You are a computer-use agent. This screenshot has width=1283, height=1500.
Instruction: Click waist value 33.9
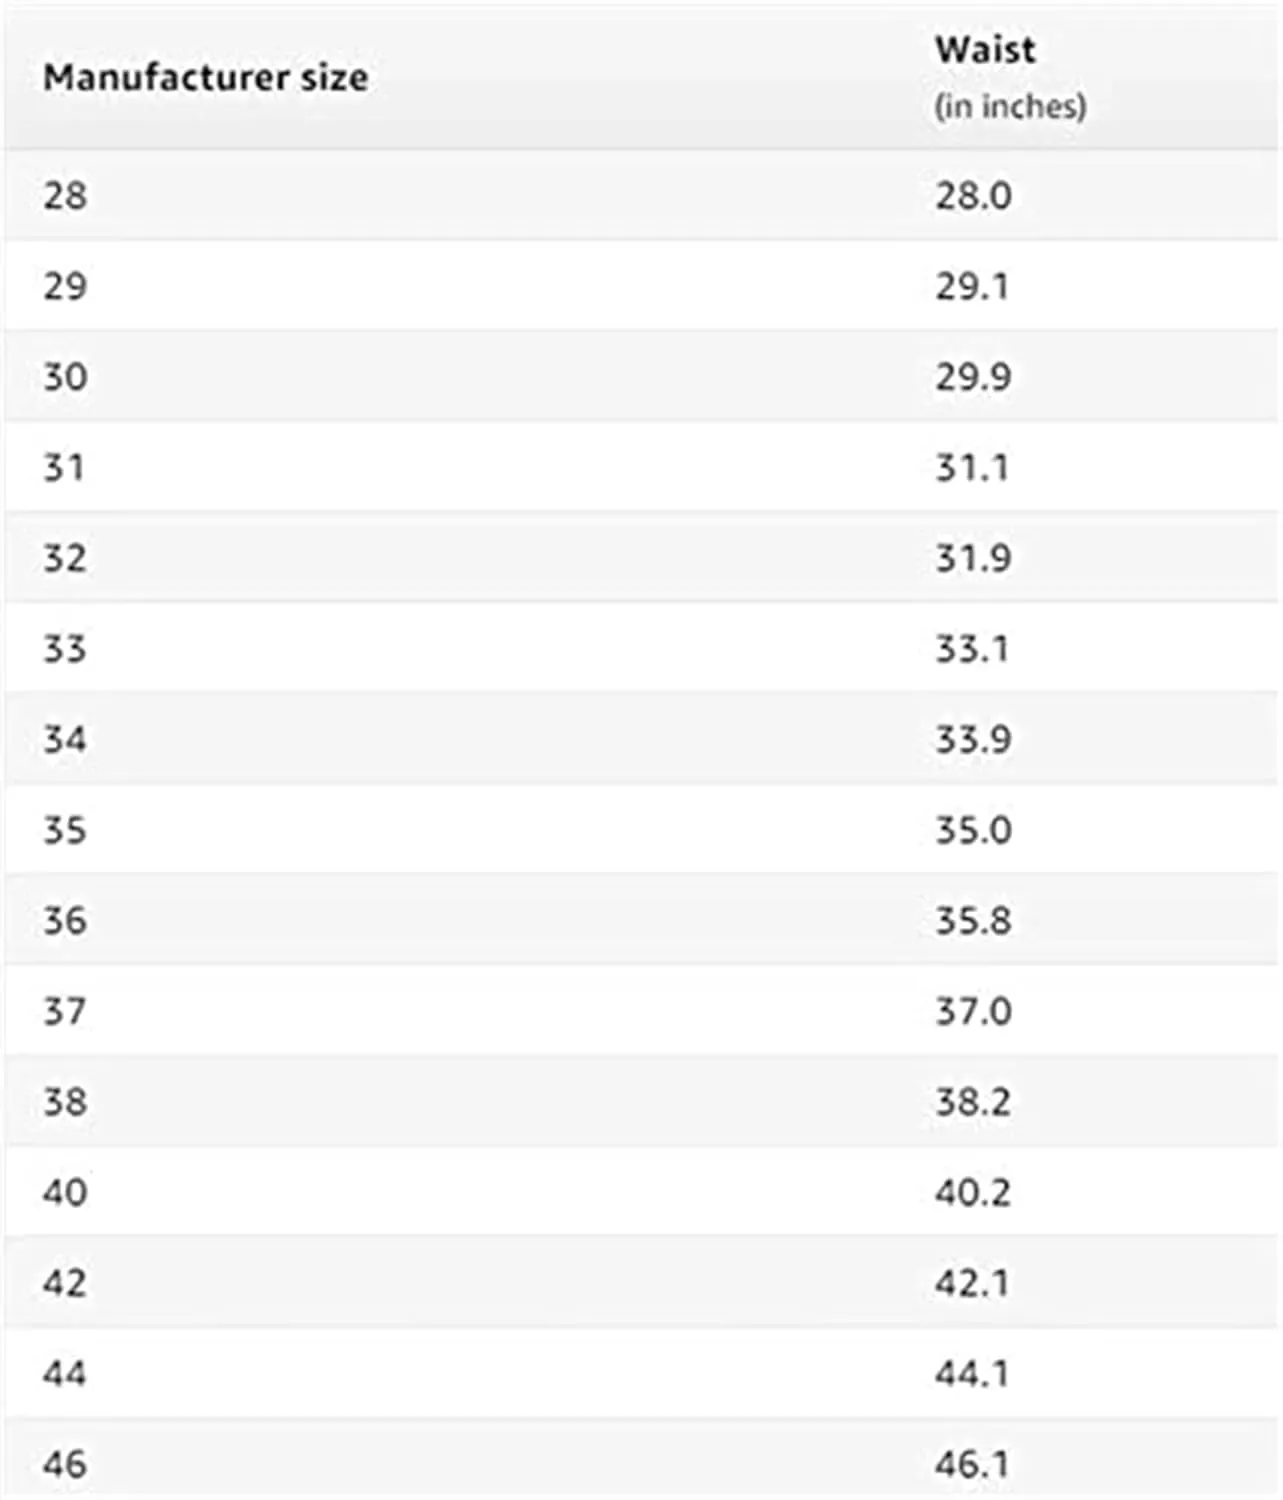click(x=973, y=739)
